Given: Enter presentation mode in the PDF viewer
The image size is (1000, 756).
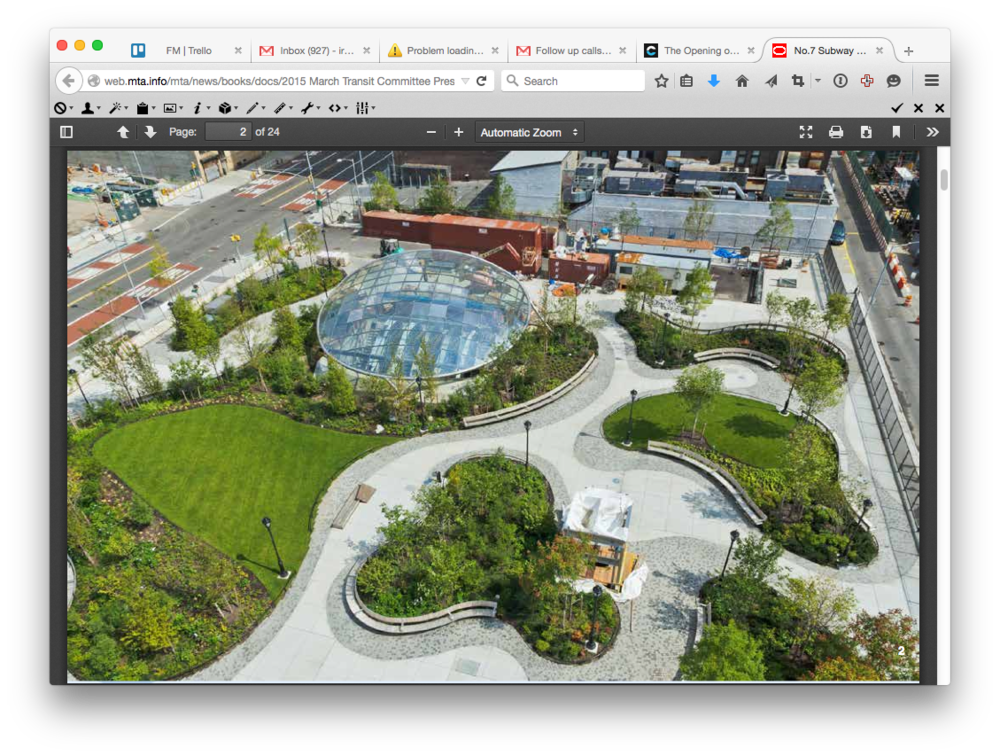Looking at the screenshot, I should 807,131.
